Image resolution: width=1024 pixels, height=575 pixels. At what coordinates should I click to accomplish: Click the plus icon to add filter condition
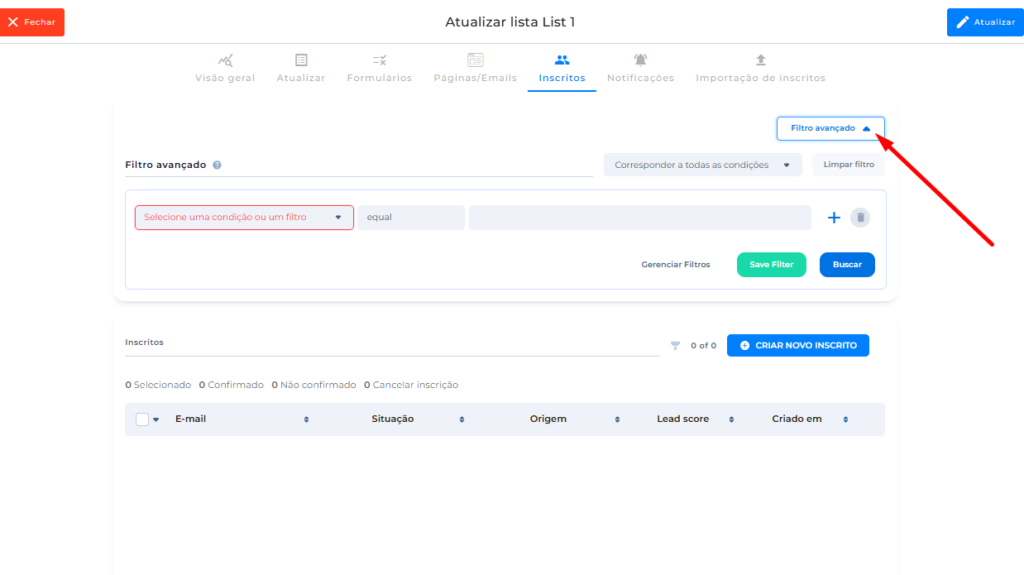click(833, 218)
